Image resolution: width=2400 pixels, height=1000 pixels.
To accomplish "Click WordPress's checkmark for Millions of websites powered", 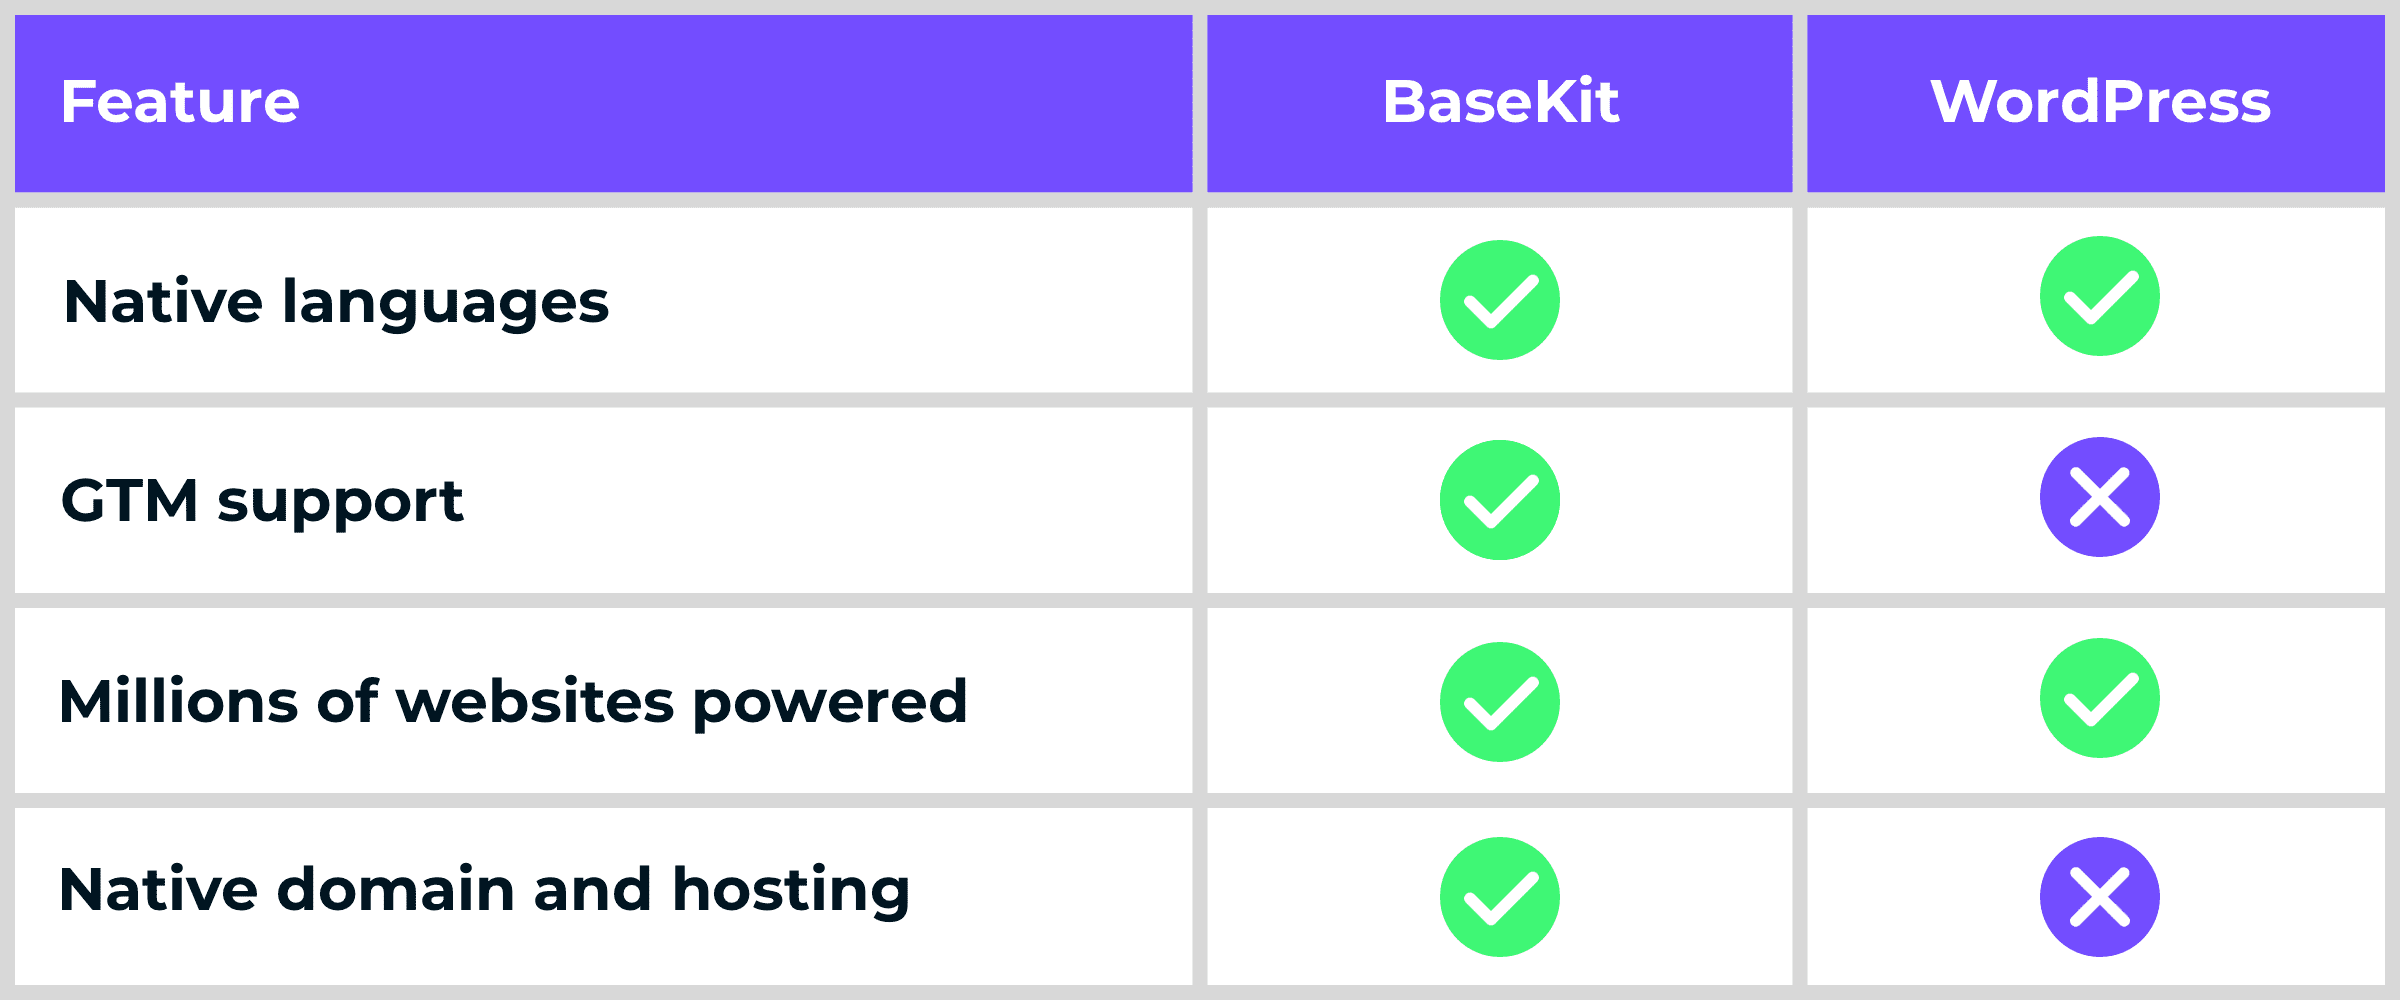I will (2099, 698).
